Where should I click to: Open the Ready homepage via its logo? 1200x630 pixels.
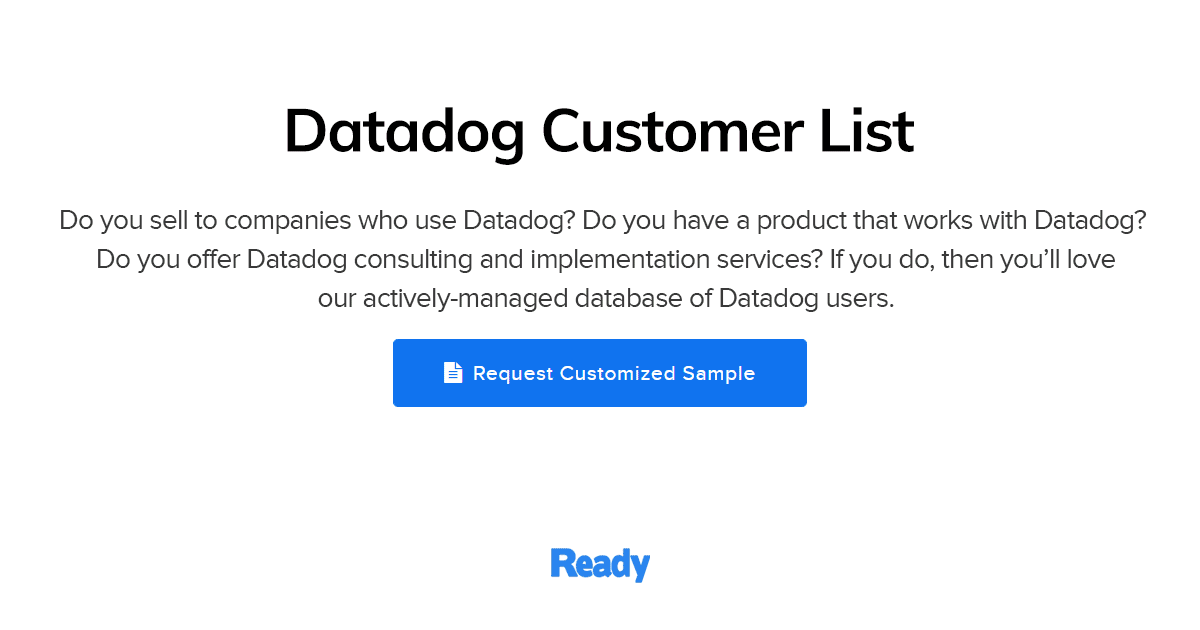click(x=599, y=563)
